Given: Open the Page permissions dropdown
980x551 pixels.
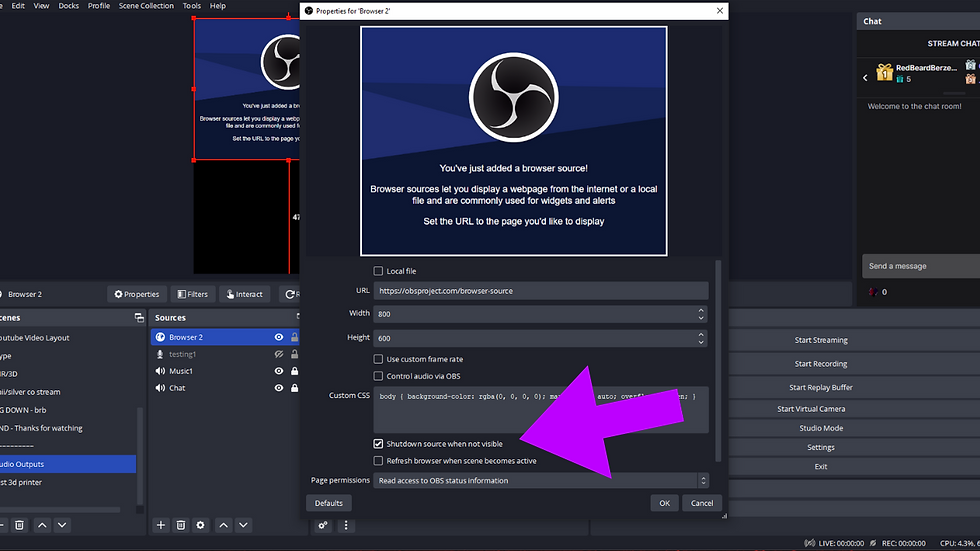Looking at the screenshot, I should 541,480.
